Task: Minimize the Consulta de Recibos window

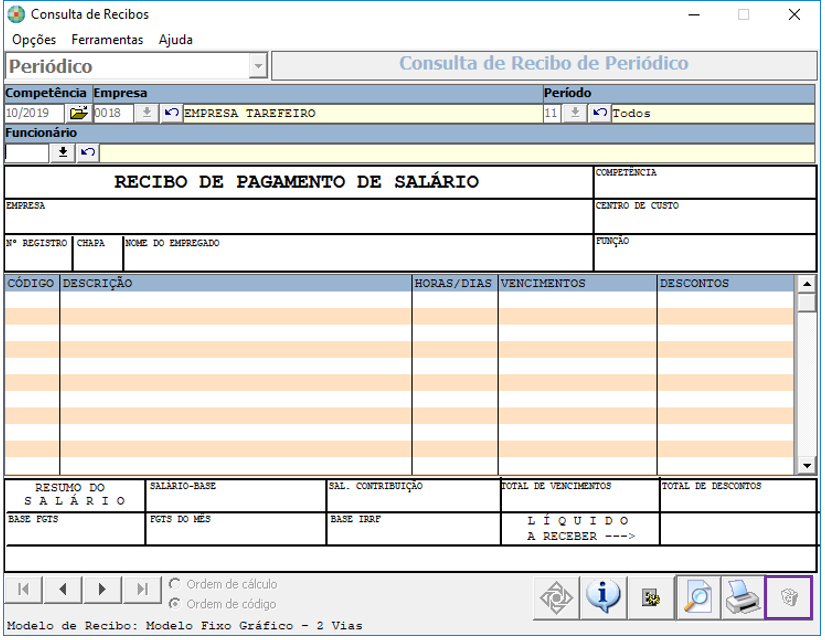Action: [x=694, y=15]
